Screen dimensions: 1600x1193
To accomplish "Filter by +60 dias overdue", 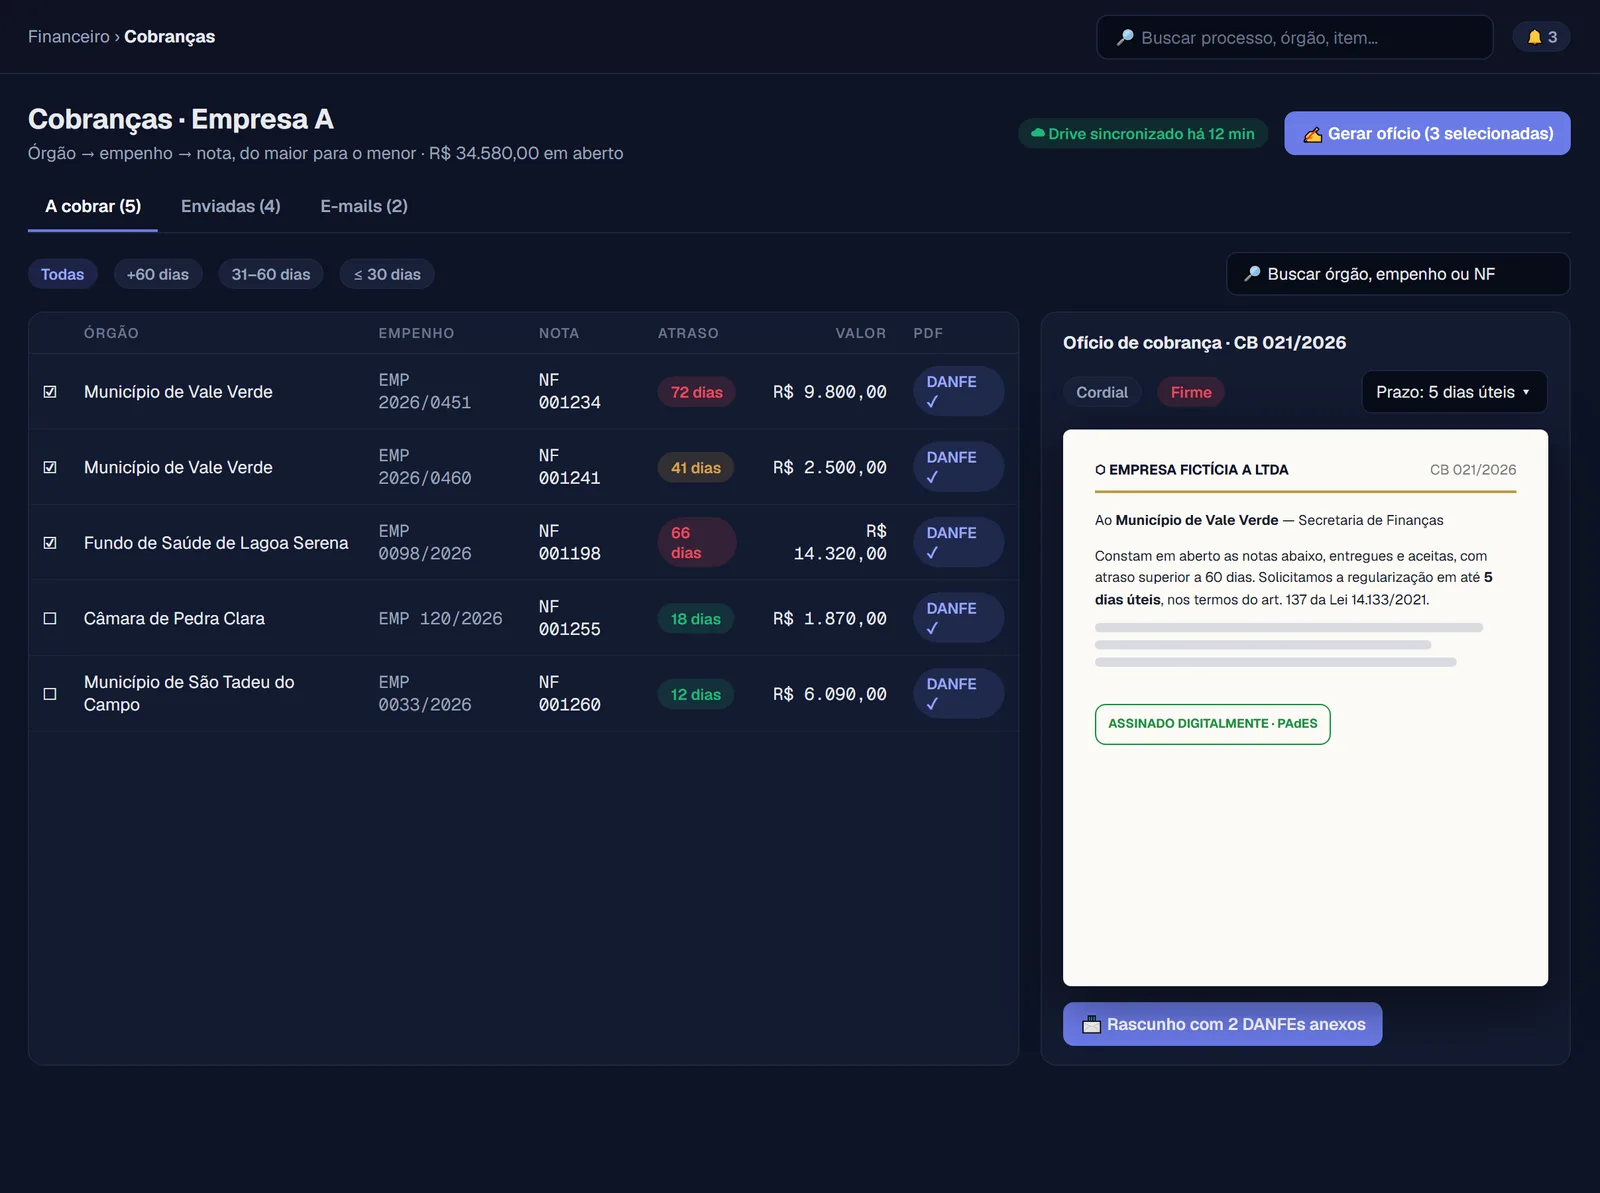I will pyautogui.click(x=158, y=274).
